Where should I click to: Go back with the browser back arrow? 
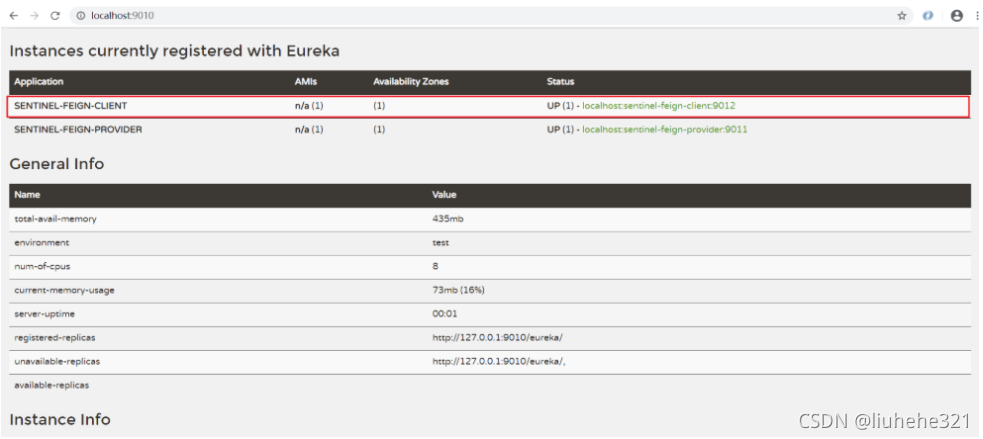[14, 16]
